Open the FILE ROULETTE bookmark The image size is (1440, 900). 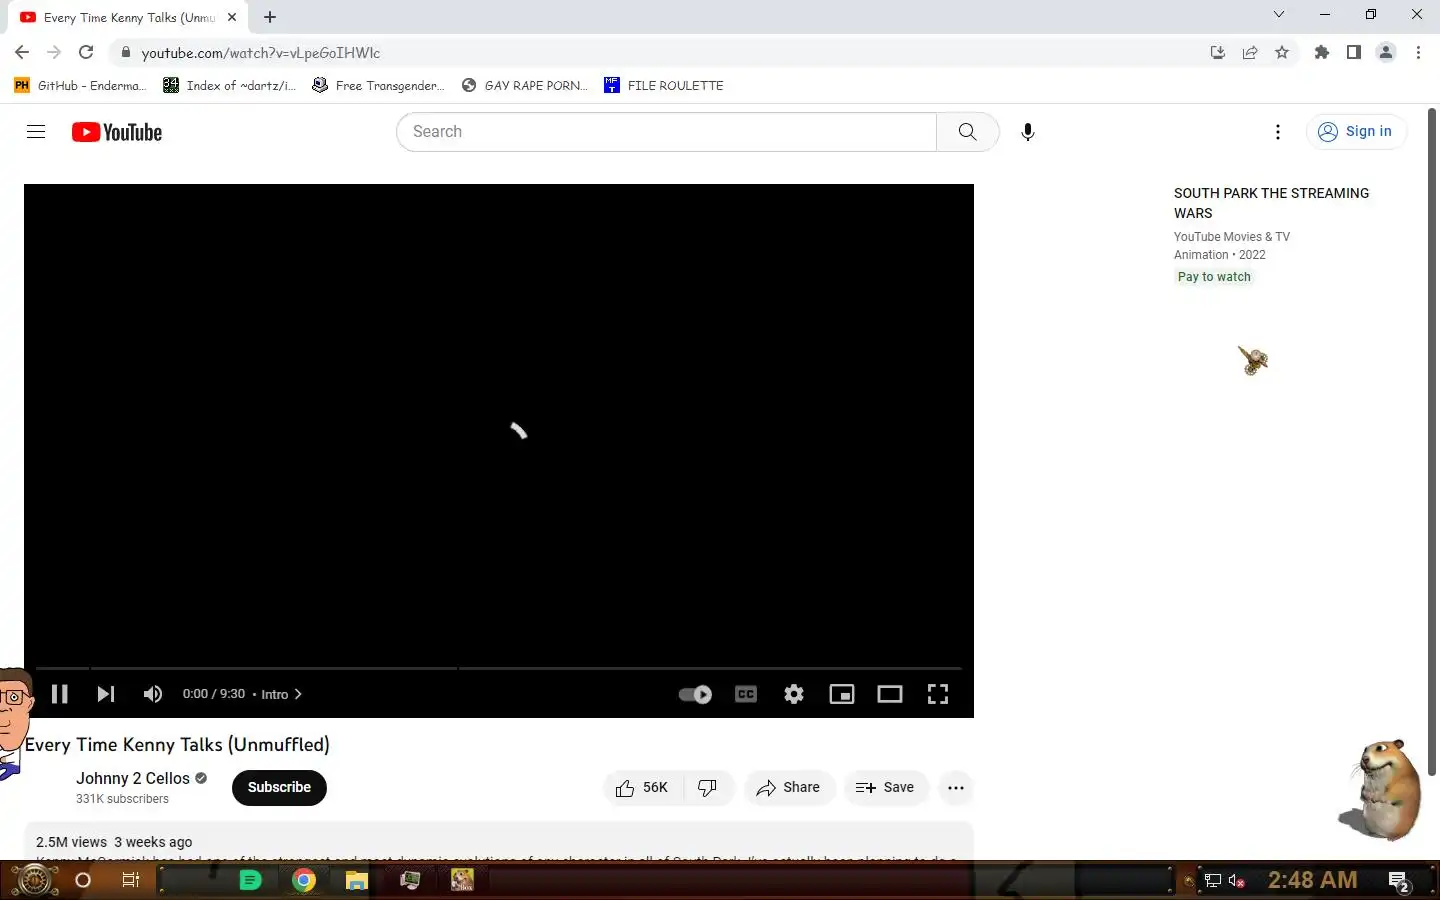[x=664, y=85]
